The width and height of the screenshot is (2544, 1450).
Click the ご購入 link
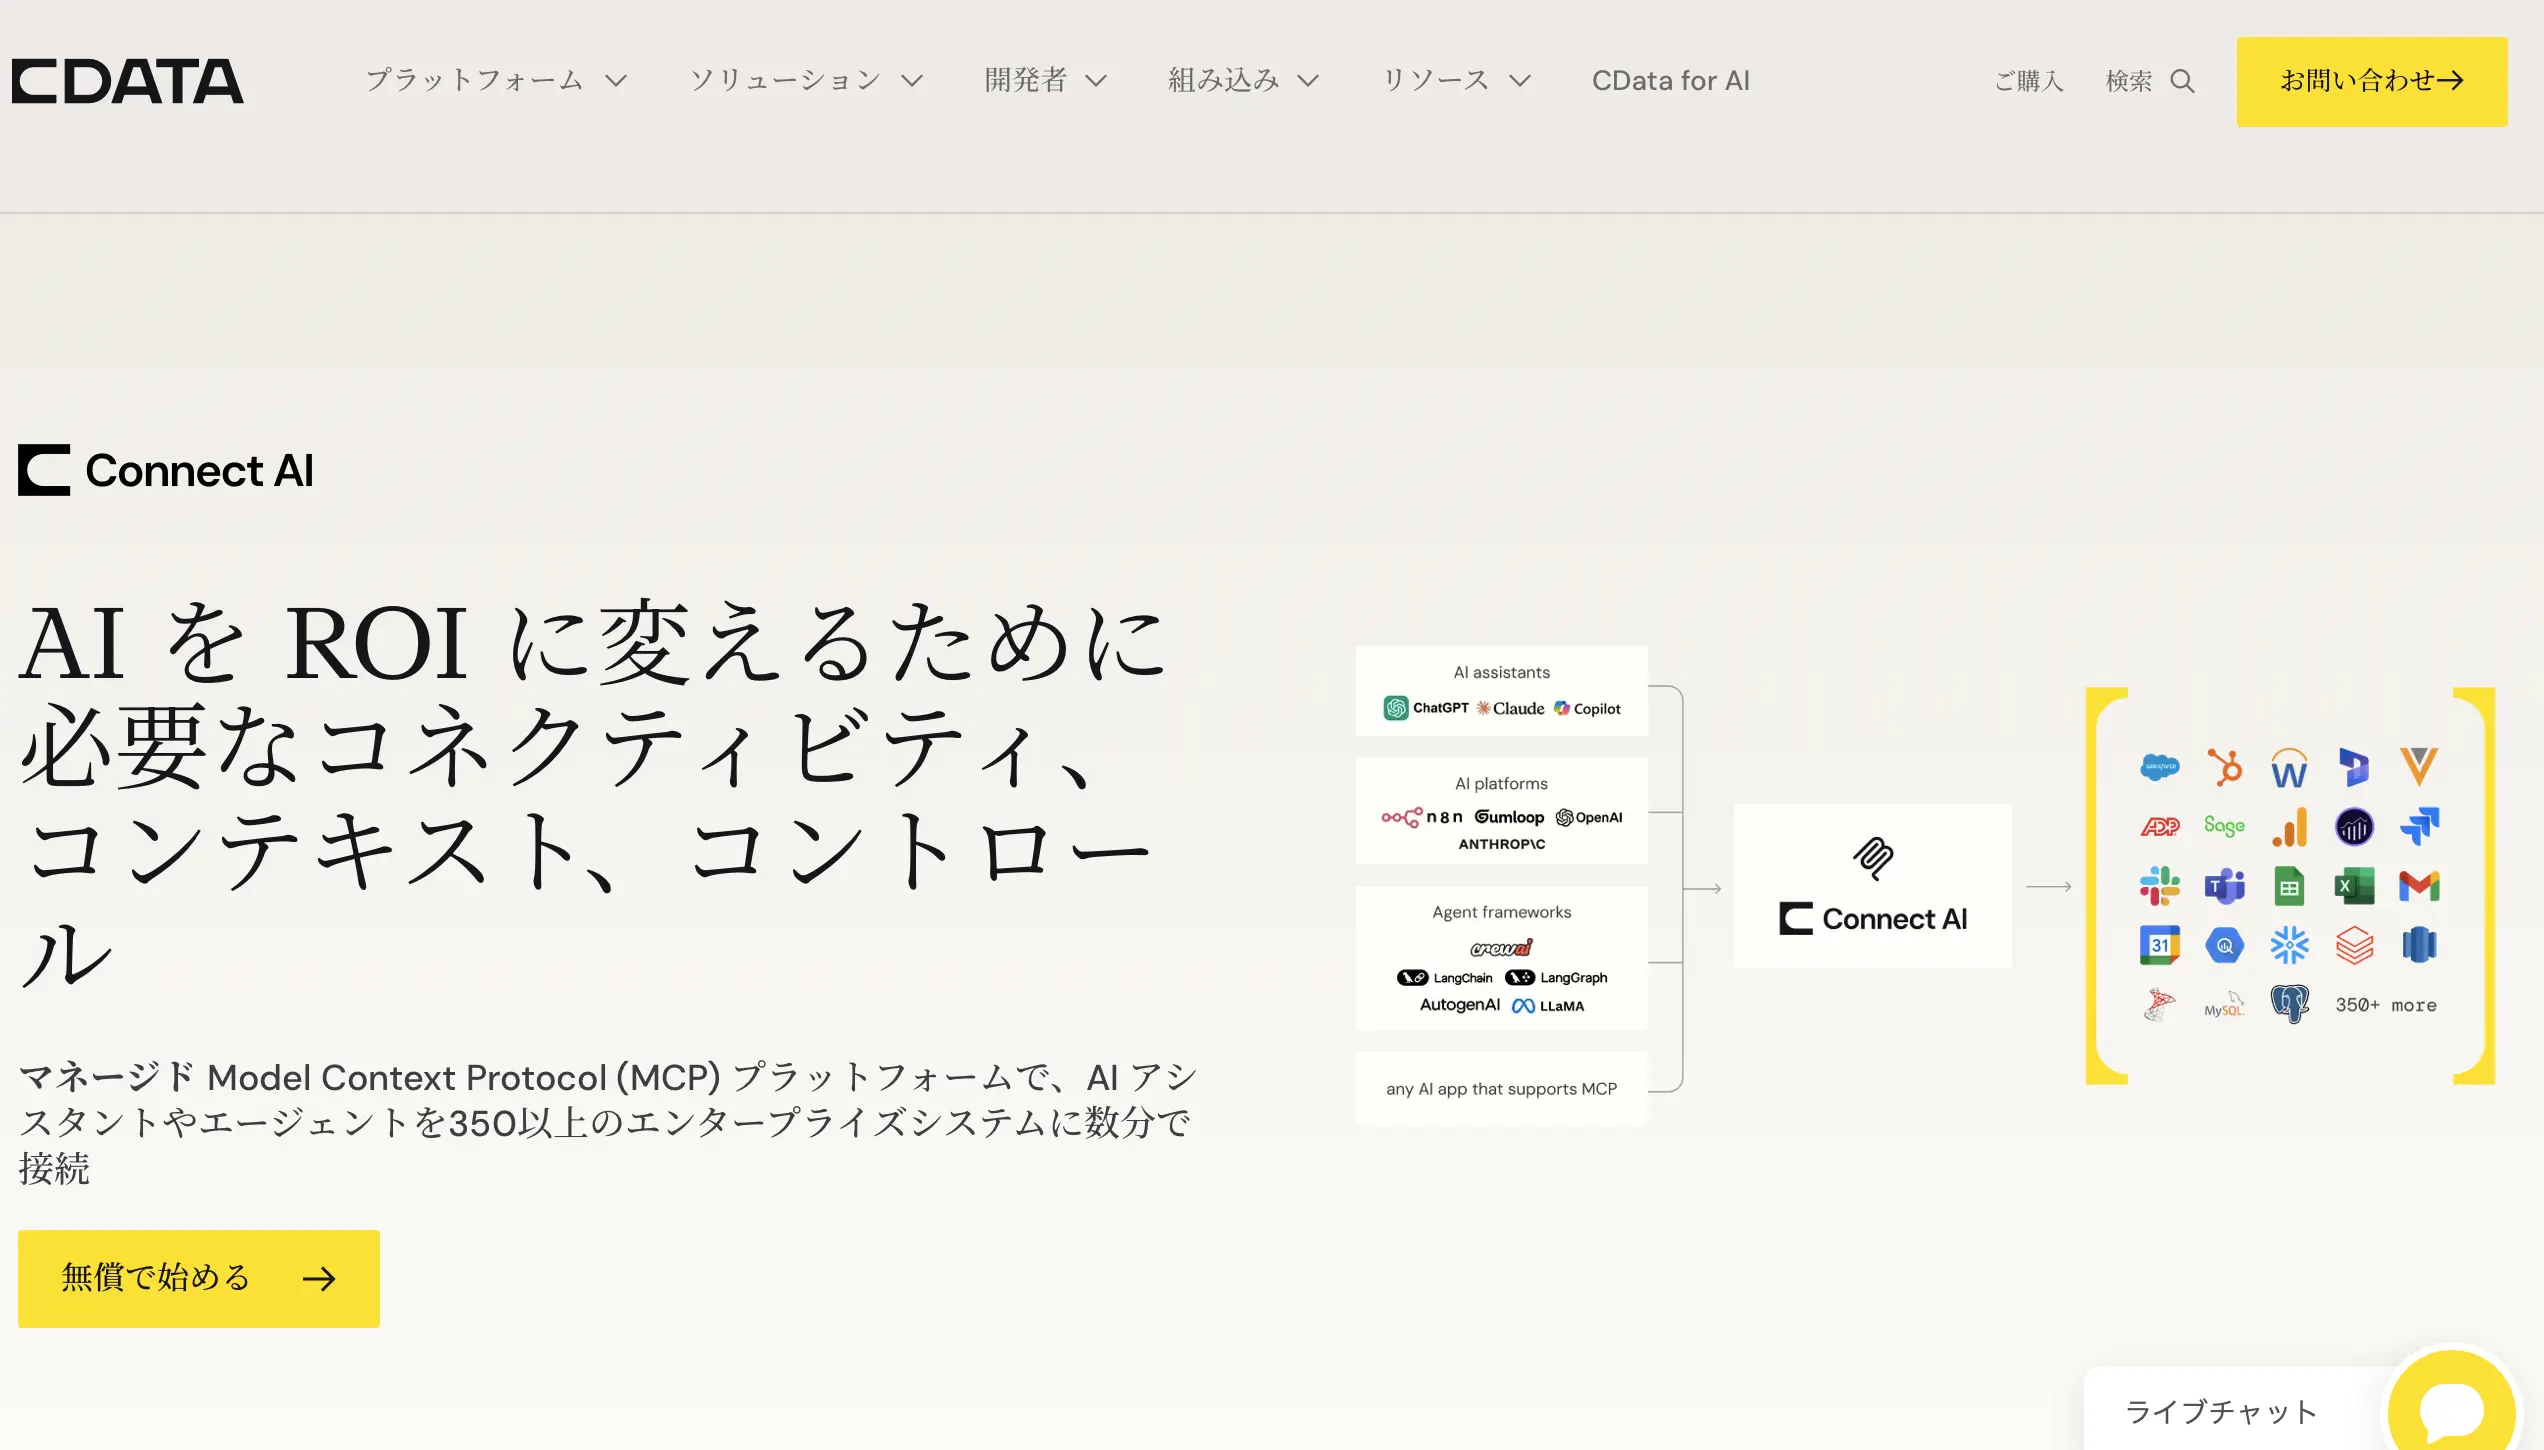coord(2029,81)
